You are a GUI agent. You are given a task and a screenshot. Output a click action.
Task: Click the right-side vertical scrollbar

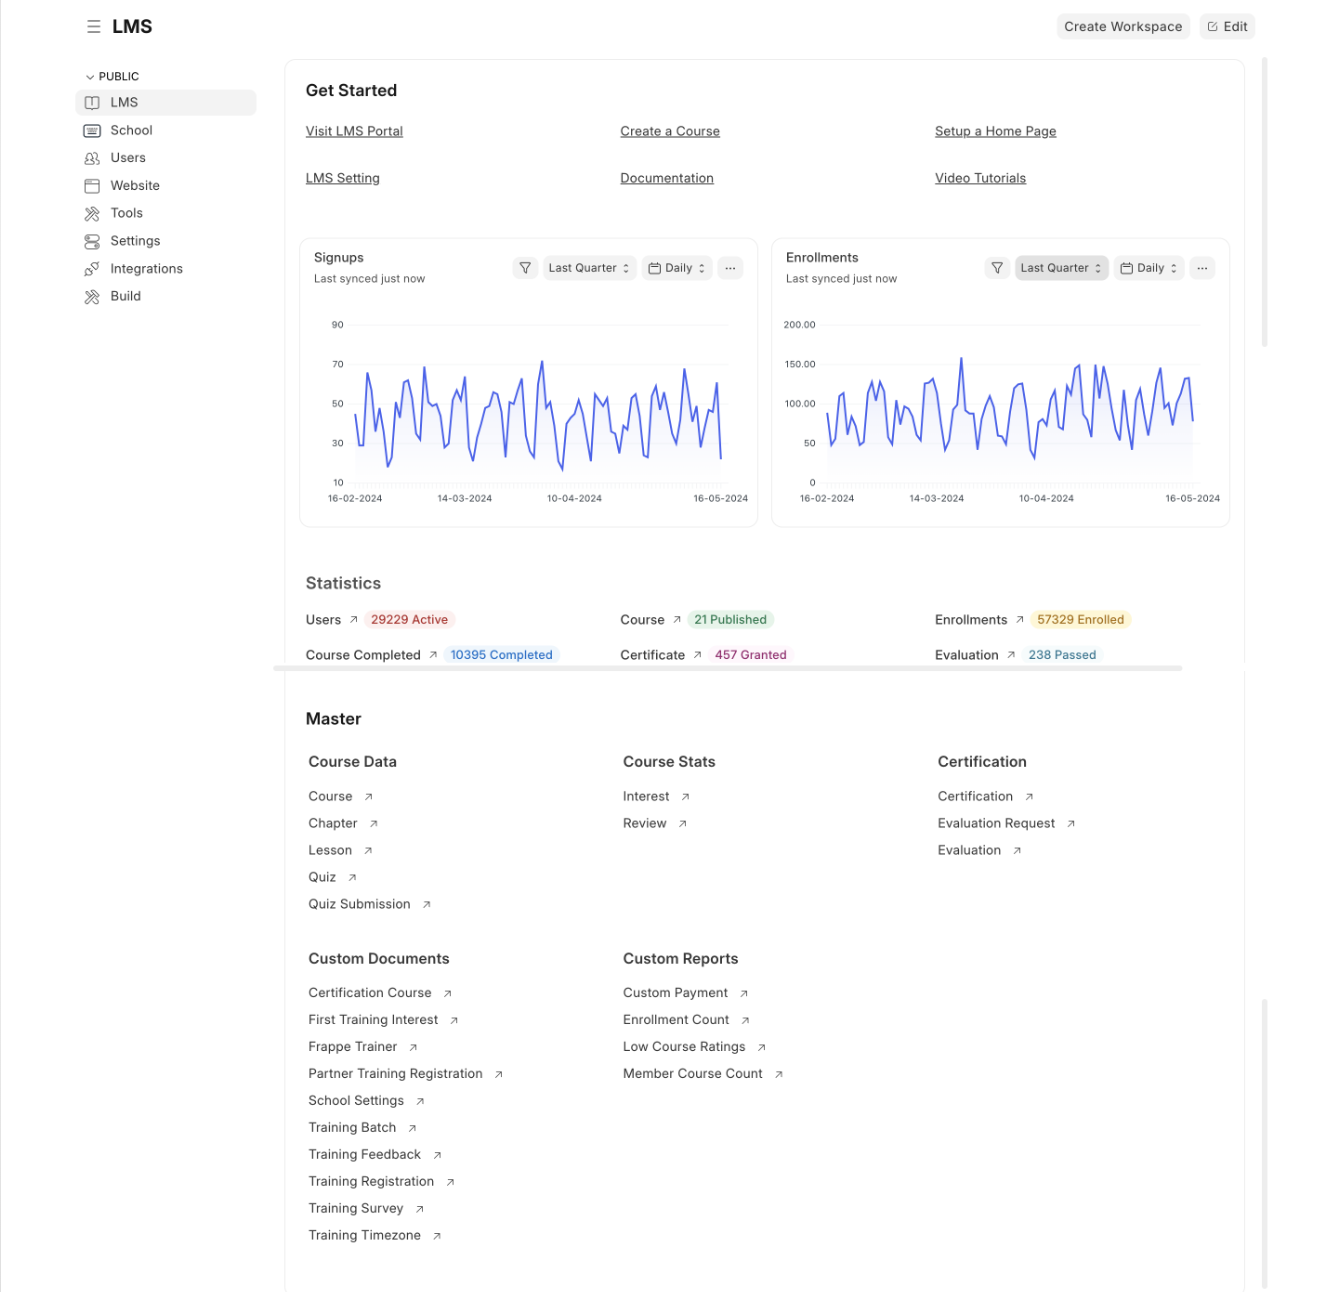click(1265, 200)
